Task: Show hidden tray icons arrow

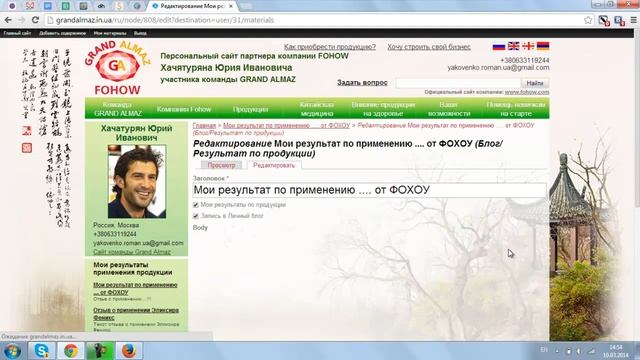Action: coord(557,351)
